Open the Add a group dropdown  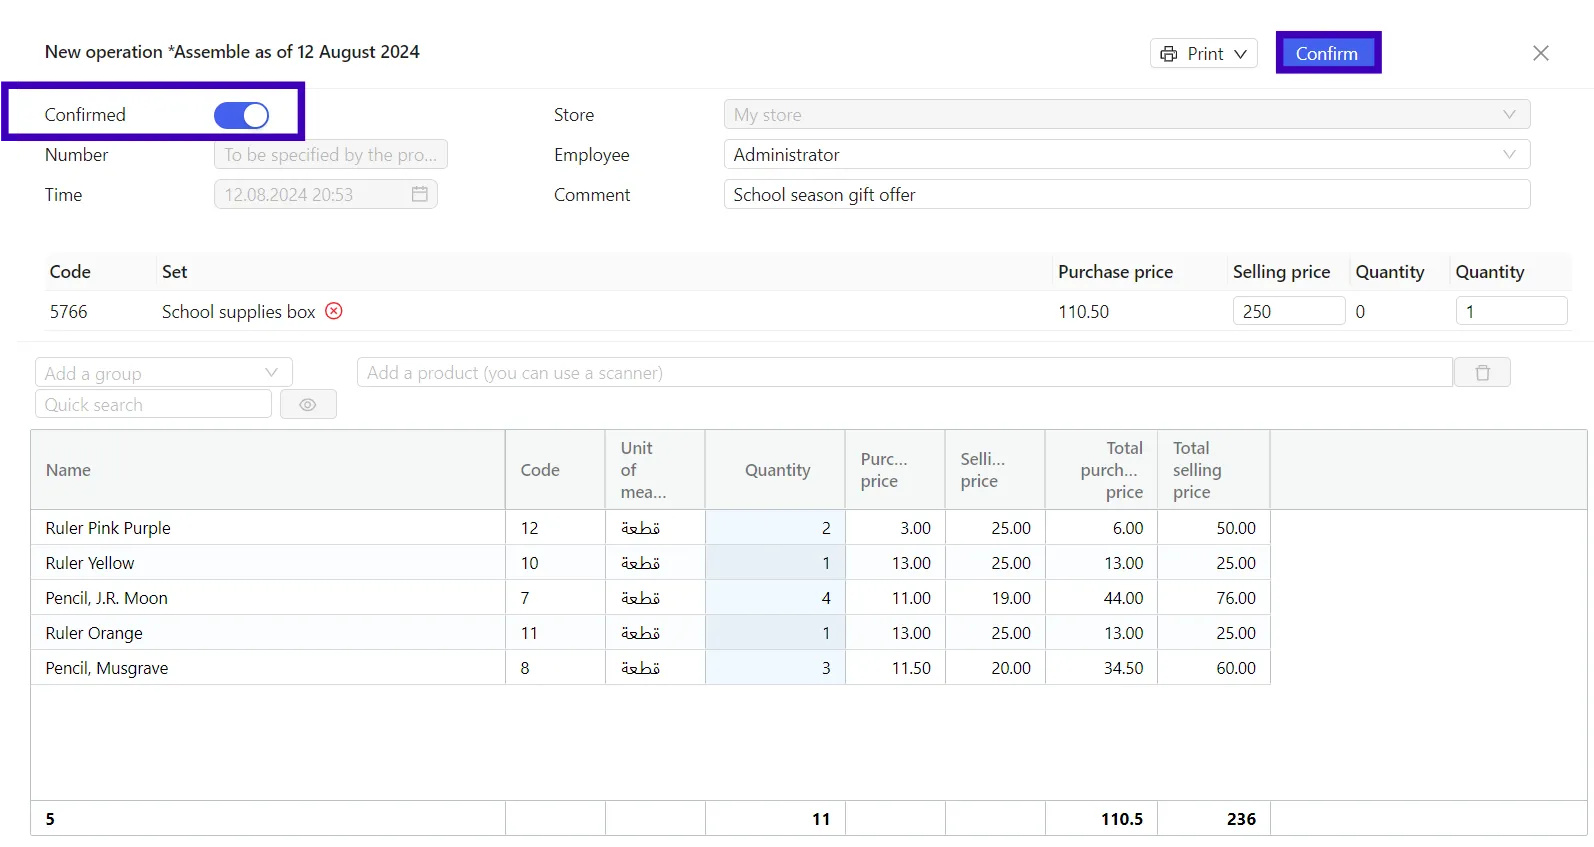click(x=164, y=373)
